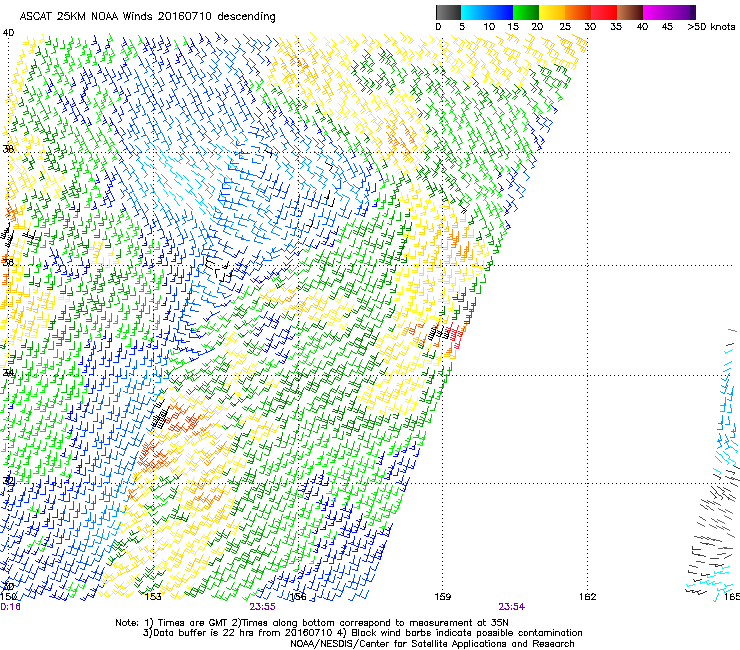
Task: Select the gray 0-5 knots legend swatch
Action: pyautogui.click(x=448, y=12)
